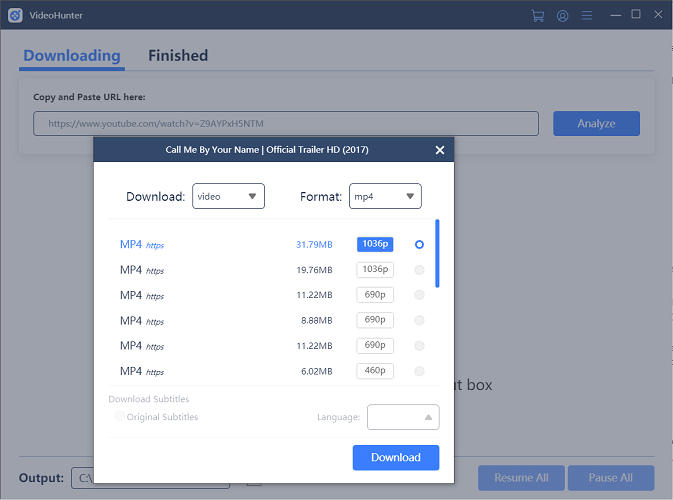This screenshot has width=673, height=500.
Task: Open the hamburger menu icon
Action: (x=587, y=16)
